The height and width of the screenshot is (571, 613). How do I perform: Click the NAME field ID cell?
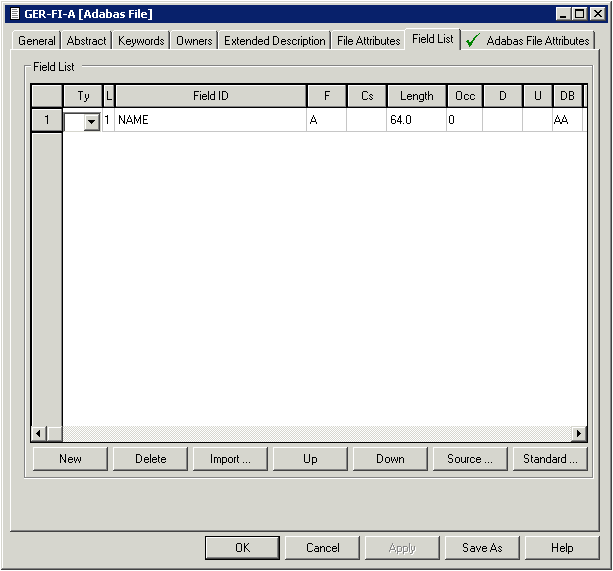tap(210, 120)
